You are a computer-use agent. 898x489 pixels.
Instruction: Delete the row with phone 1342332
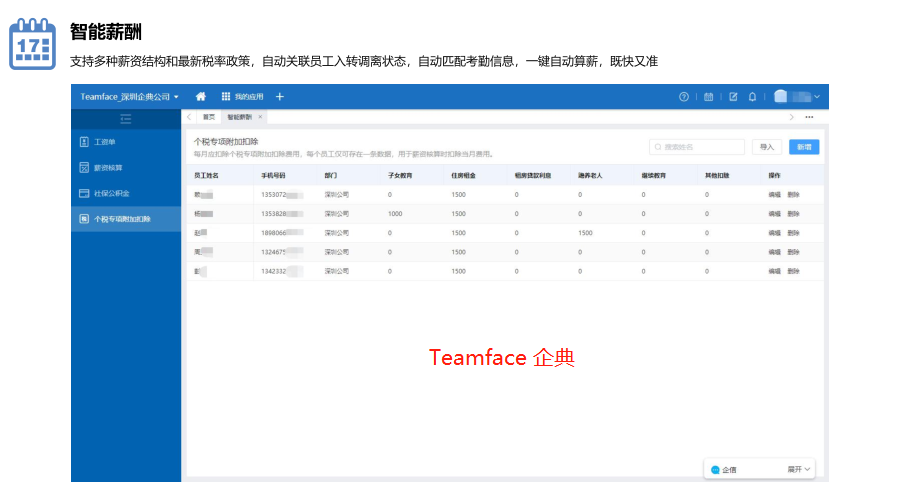tap(793, 271)
